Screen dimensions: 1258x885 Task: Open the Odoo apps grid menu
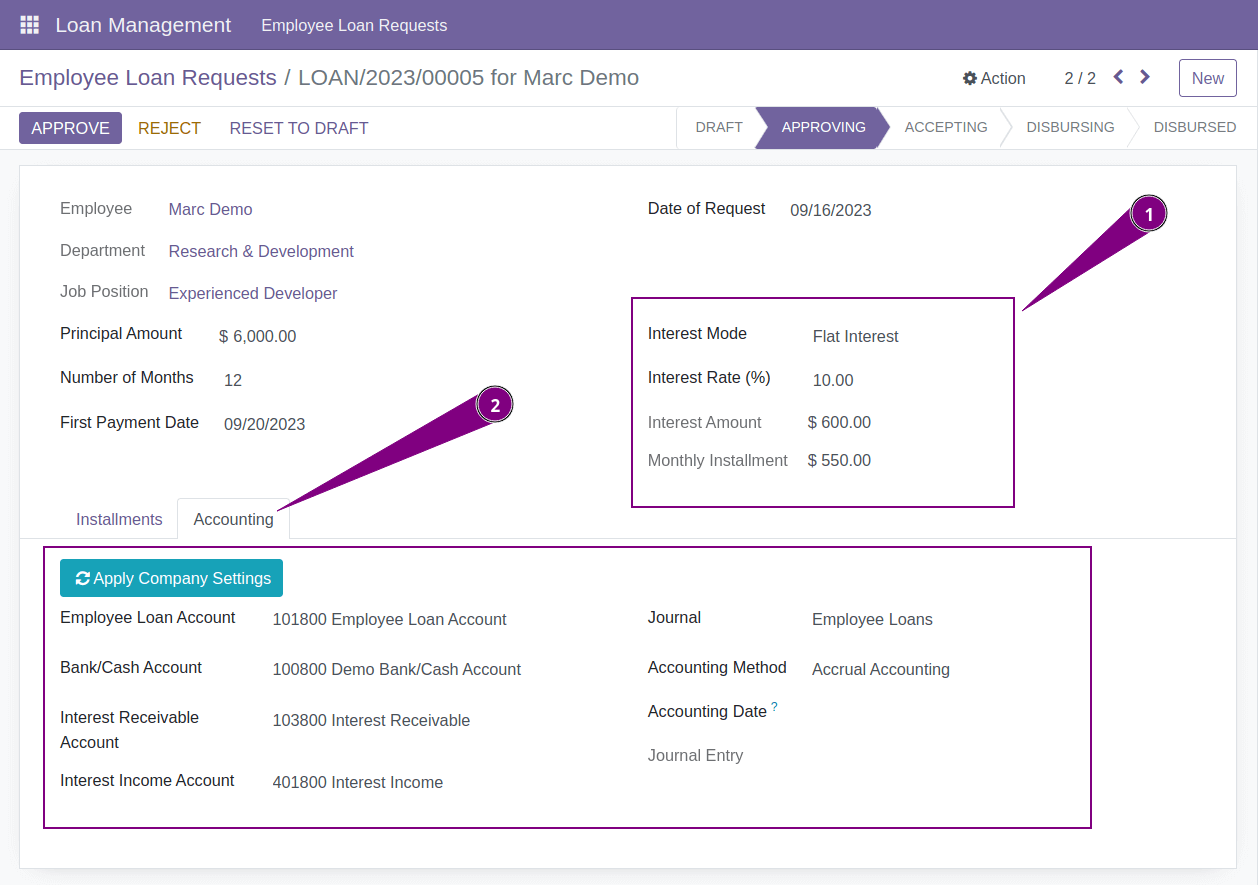28,24
